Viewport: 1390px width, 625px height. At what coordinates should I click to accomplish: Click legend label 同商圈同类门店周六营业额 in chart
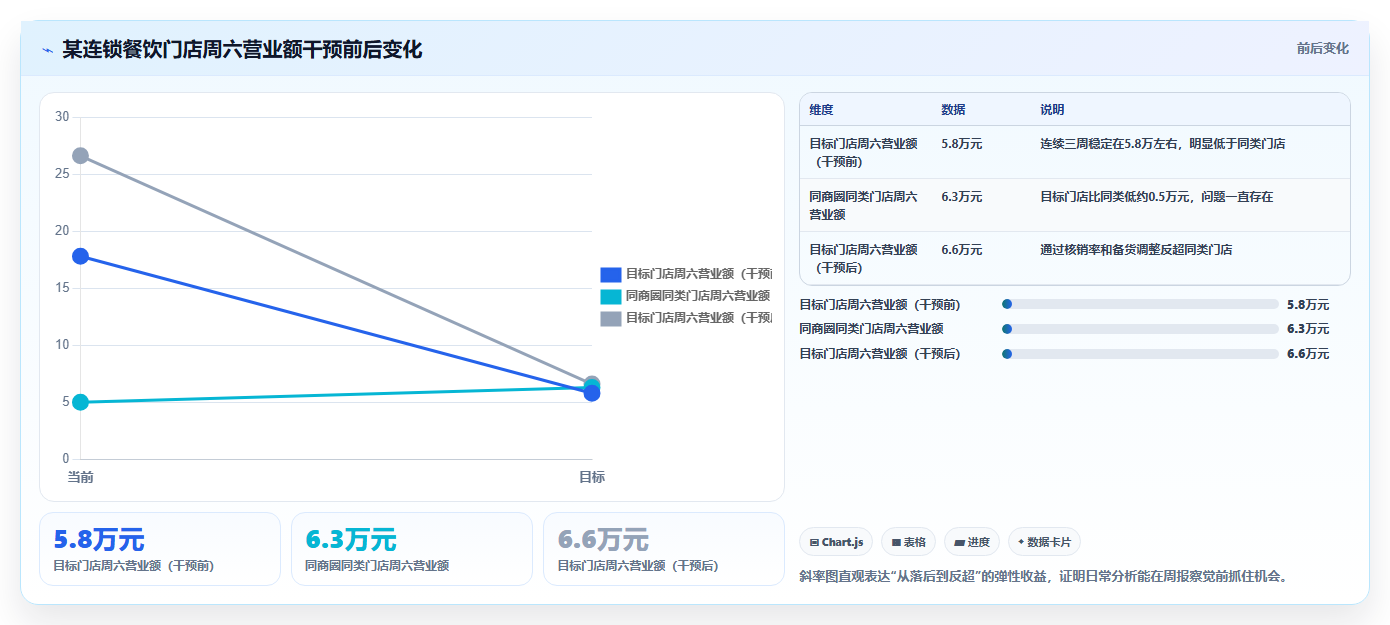tap(698, 296)
